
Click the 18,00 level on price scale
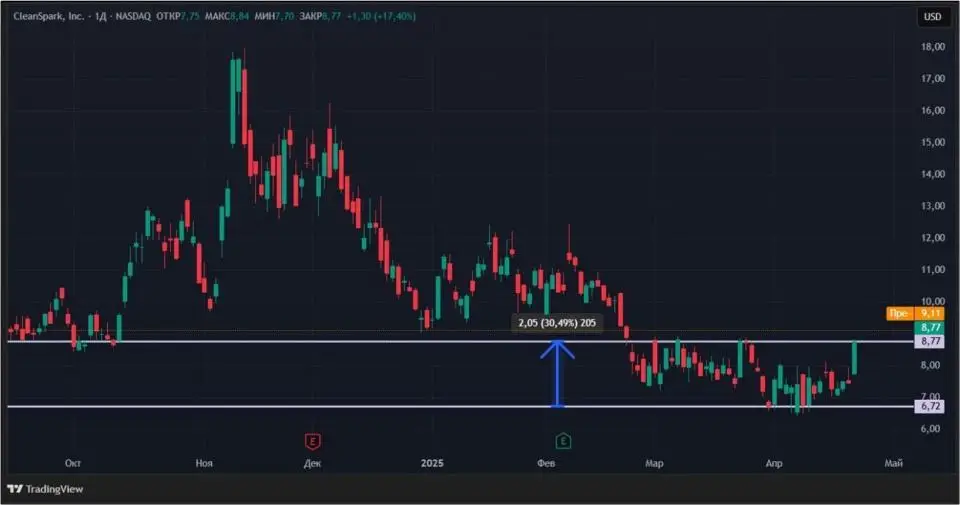point(932,47)
